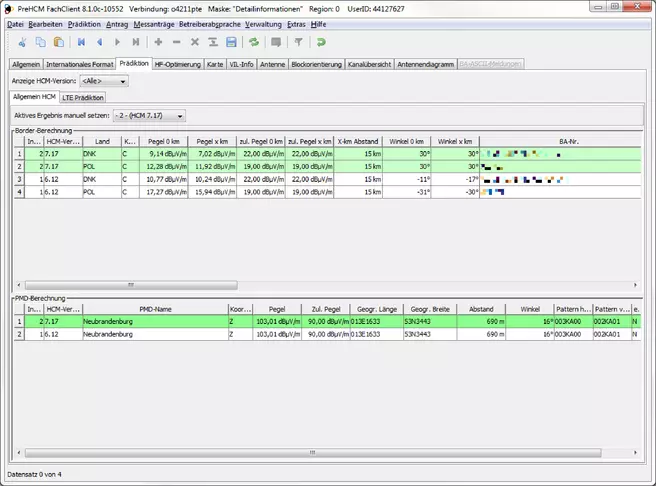Click Pattern value 002KA01 in PMD row 2
The width and height of the screenshot is (656, 486).
coord(612,334)
